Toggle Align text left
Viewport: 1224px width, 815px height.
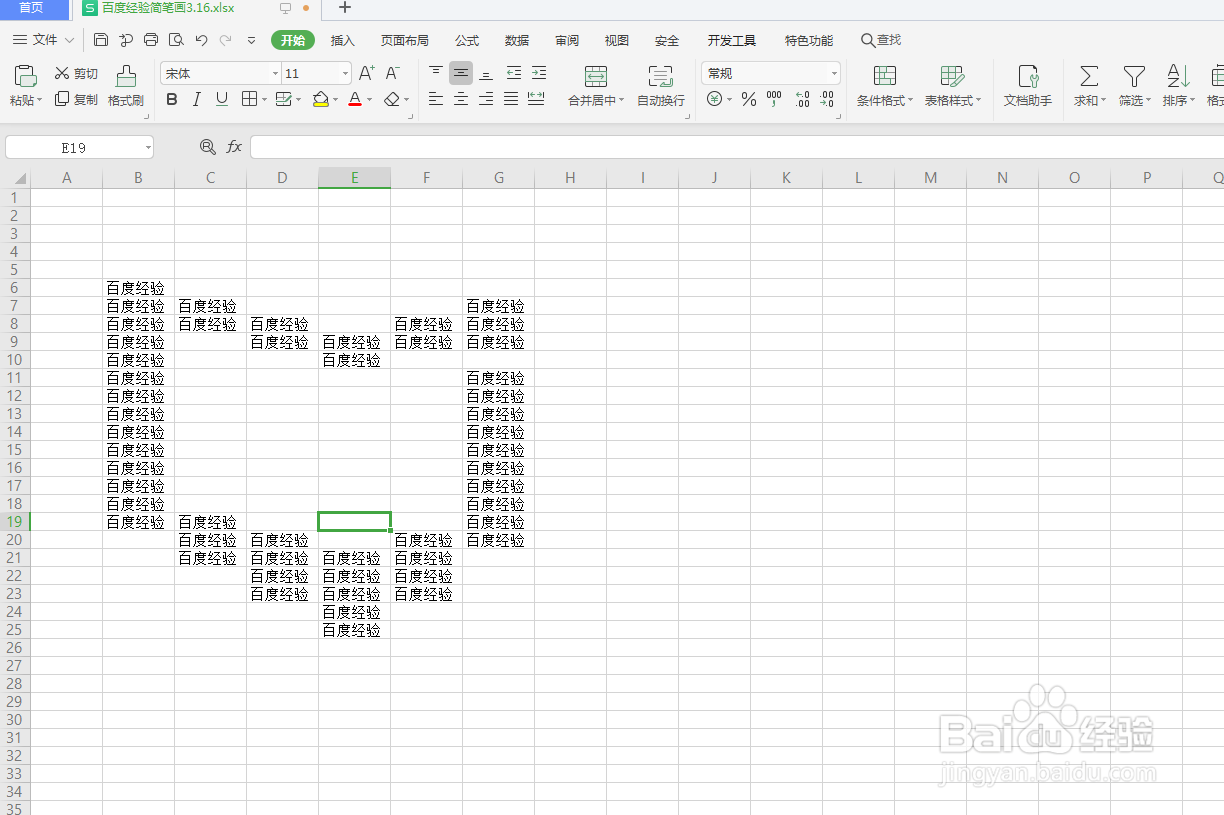coord(436,99)
